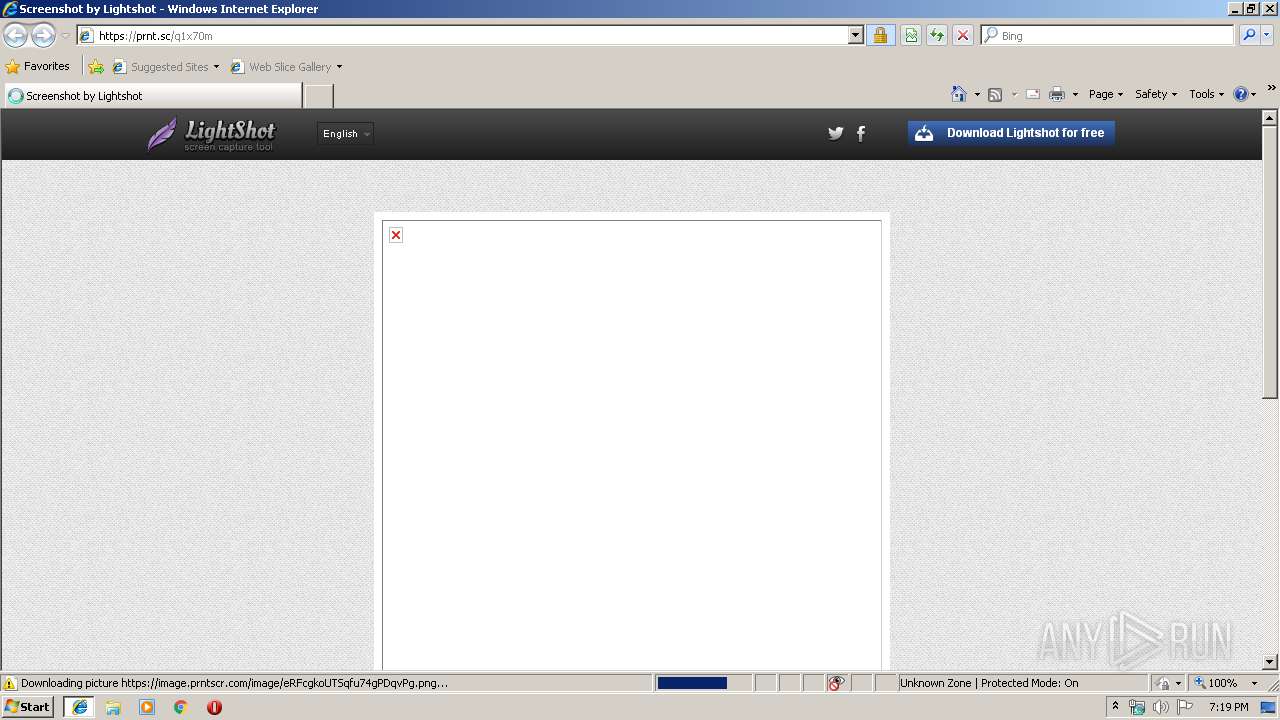1280x720 pixels.
Task: Click the command bar overflow chevron
Action: pyautogui.click(x=1271, y=88)
